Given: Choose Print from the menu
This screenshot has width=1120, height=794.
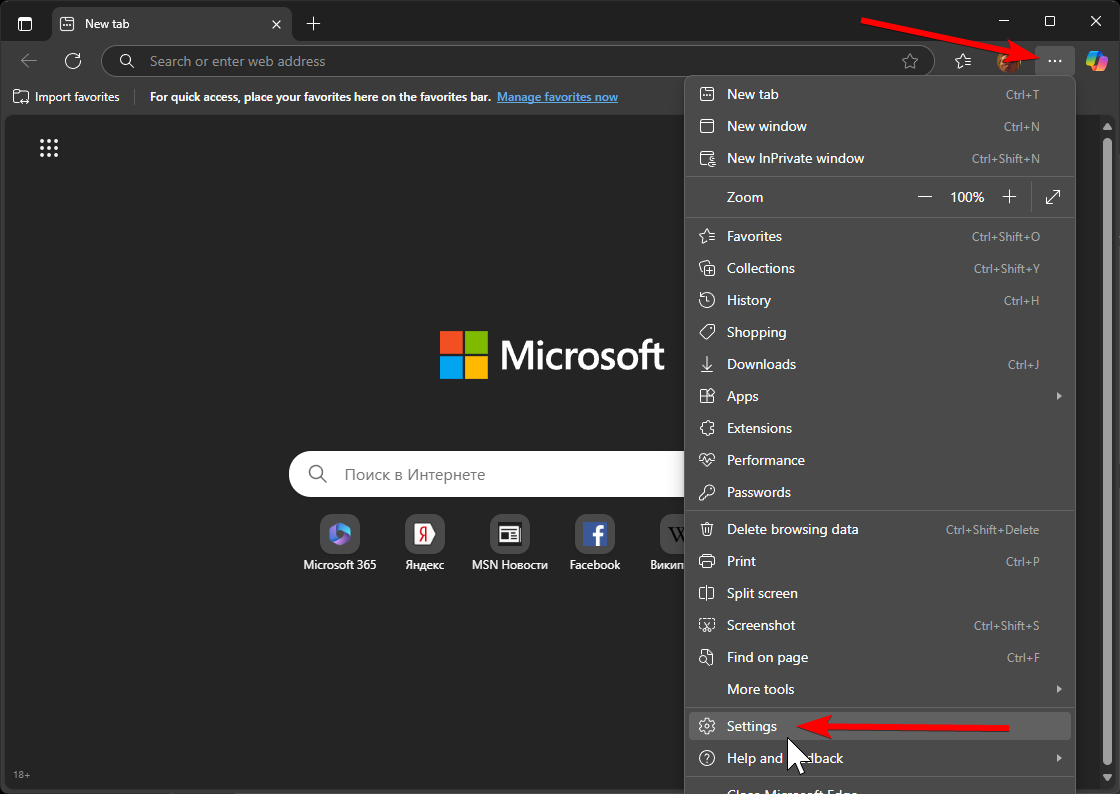Looking at the screenshot, I should click(880, 561).
